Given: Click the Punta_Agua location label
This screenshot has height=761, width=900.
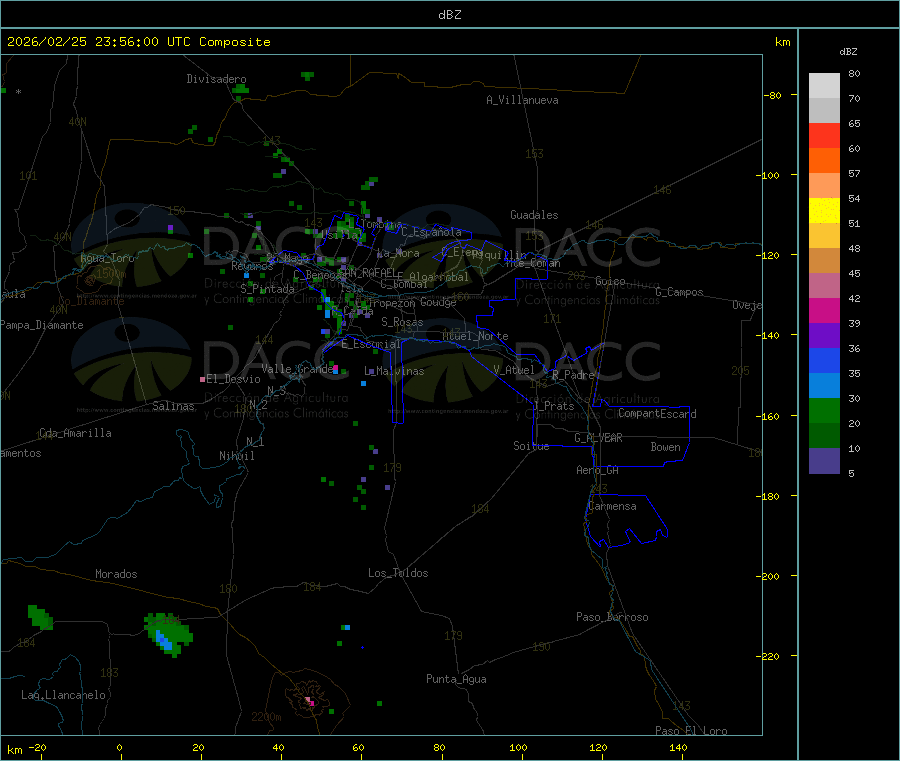Looking at the screenshot, I should pos(456,679).
